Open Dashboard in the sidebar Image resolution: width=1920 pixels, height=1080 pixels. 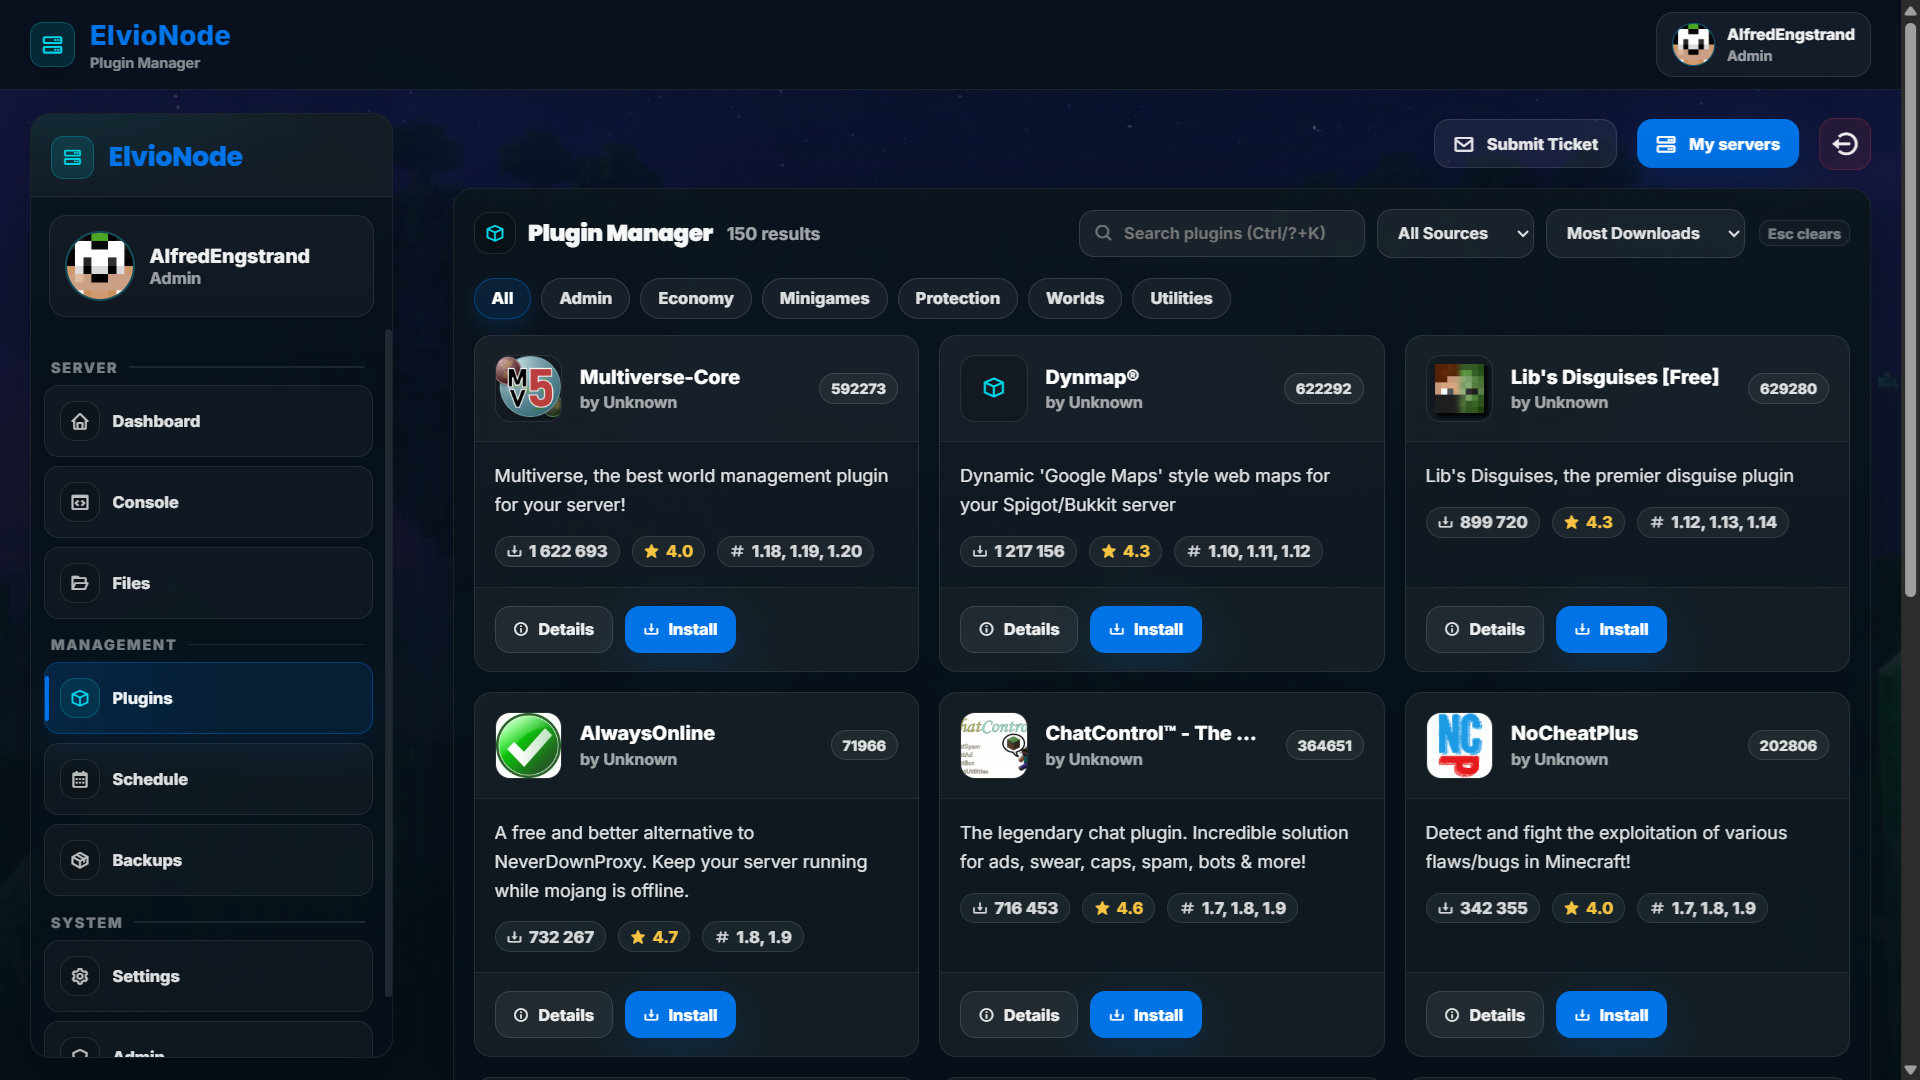208,421
